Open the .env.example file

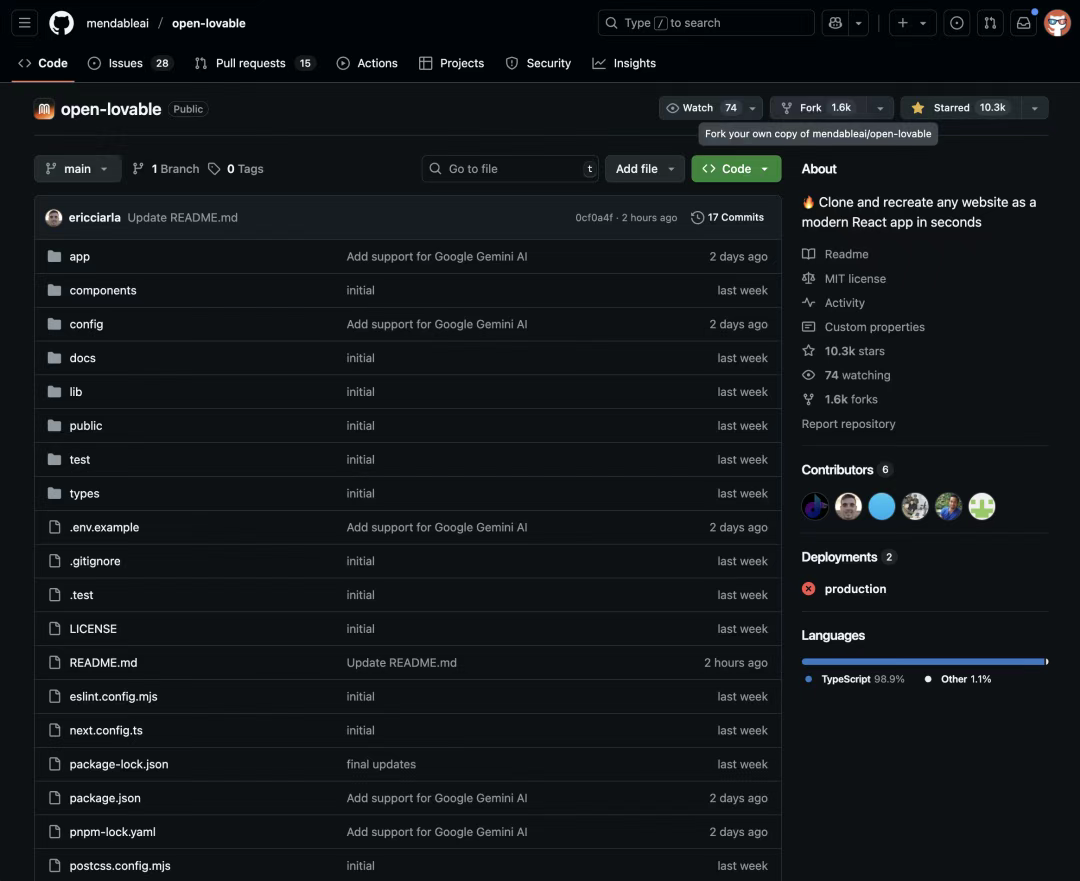point(104,527)
